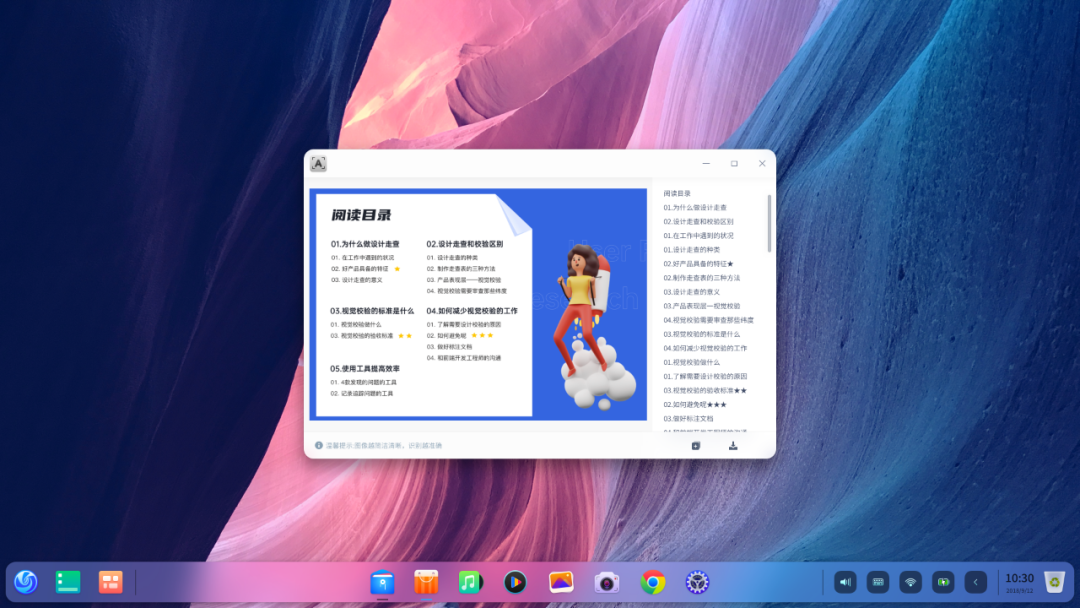Image resolution: width=1080 pixels, height=608 pixels.
Task: Select the text line '01.为什么做设计走查' in the sidebar
Action: click(x=696, y=207)
